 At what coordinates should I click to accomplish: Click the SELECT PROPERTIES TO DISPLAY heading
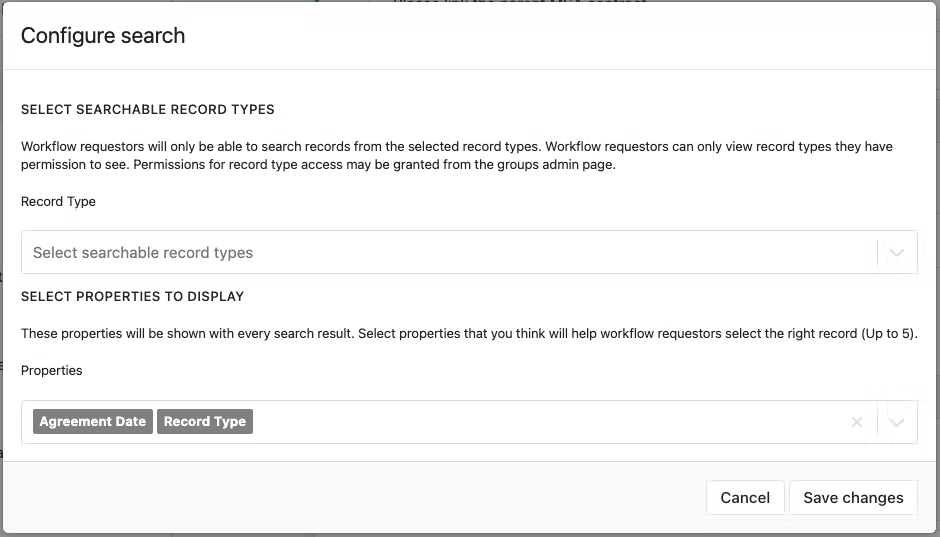(x=132, y=297)
